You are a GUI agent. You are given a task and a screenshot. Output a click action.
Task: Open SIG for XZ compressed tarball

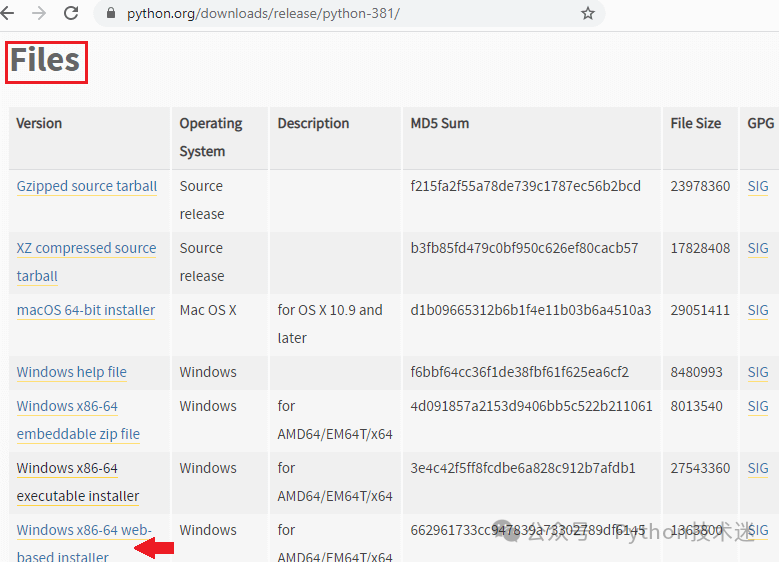pos(758,248)
